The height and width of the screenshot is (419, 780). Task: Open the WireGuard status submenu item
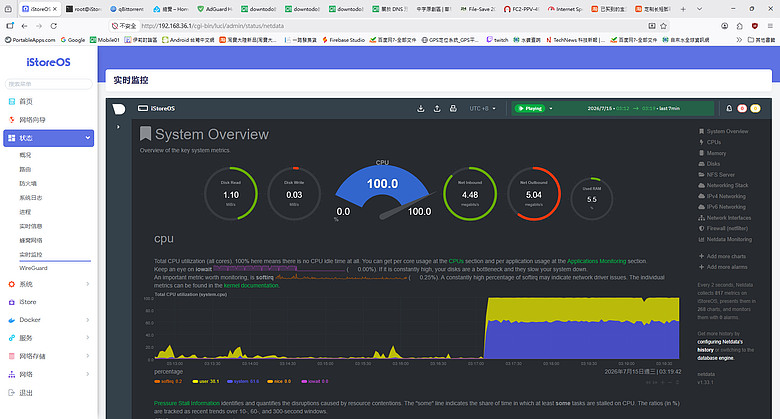(33, 268)
